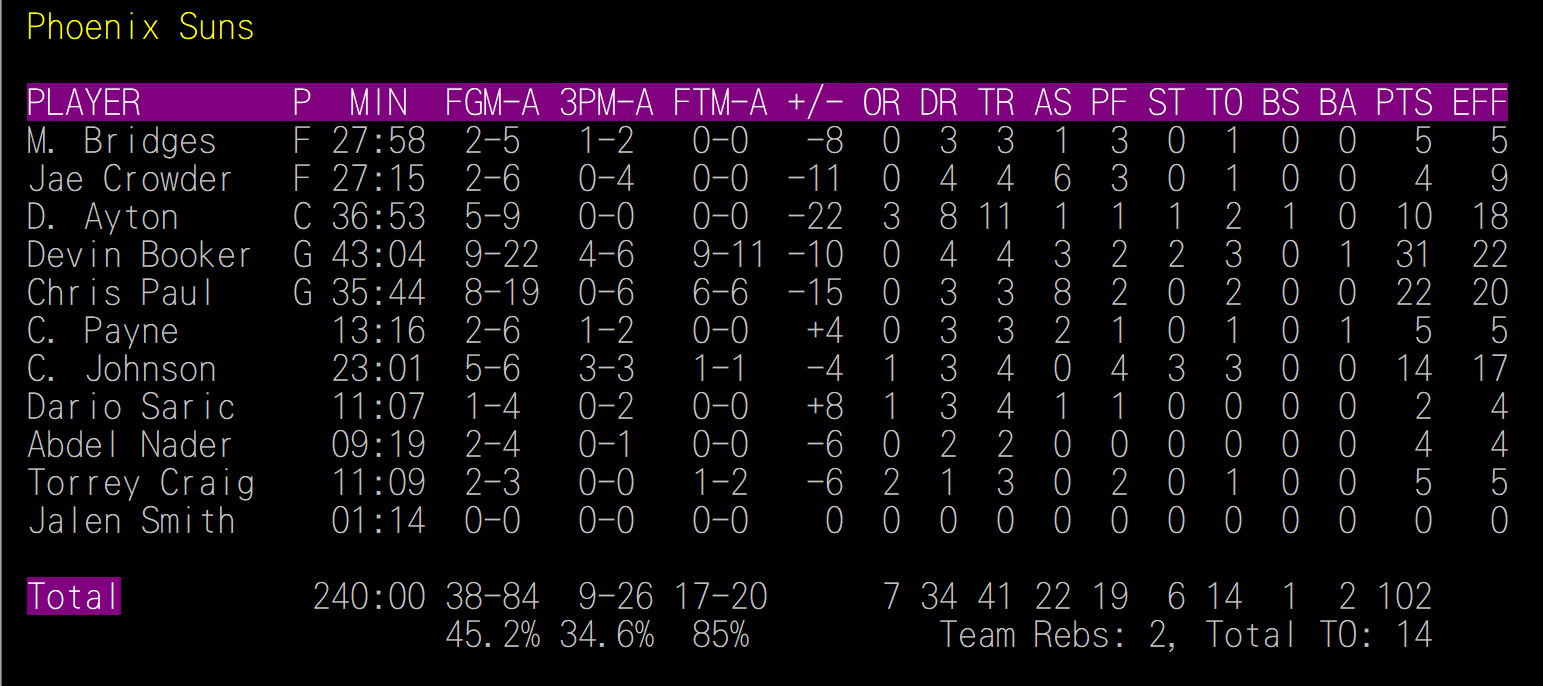The height and width of the screenshot is (686, 1543).
Task: Click C. Johnson's name
Action: [x=122, y=369]
